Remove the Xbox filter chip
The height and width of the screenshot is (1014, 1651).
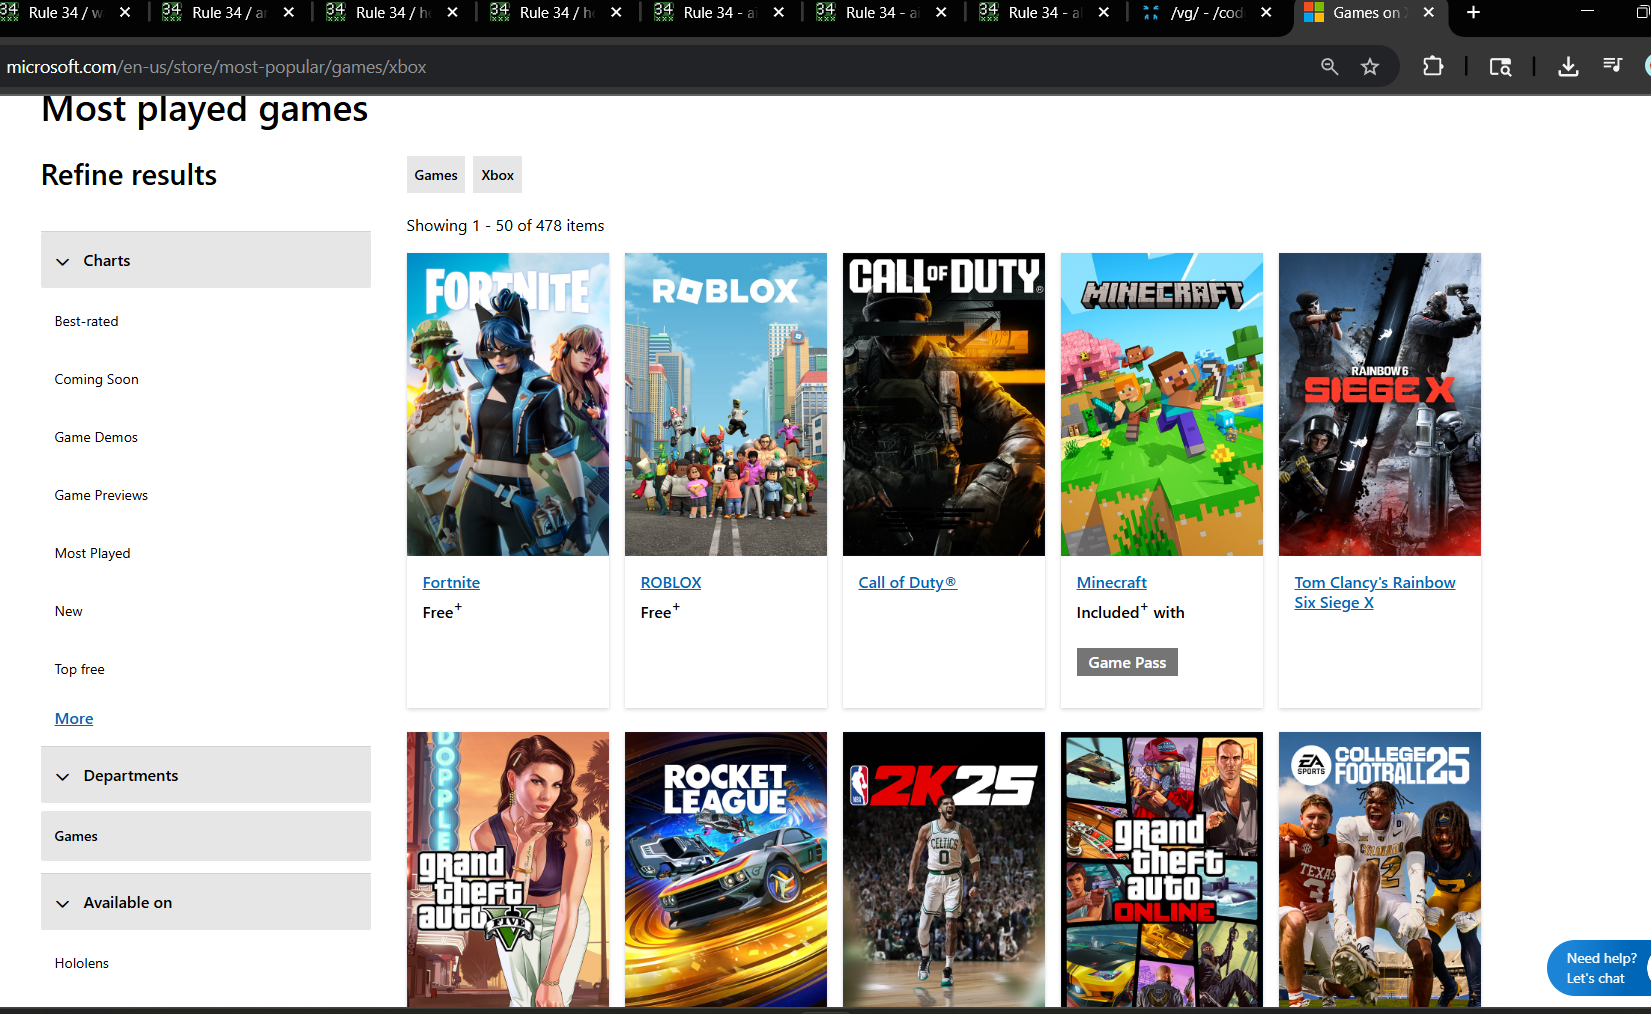tap(497, 175)
